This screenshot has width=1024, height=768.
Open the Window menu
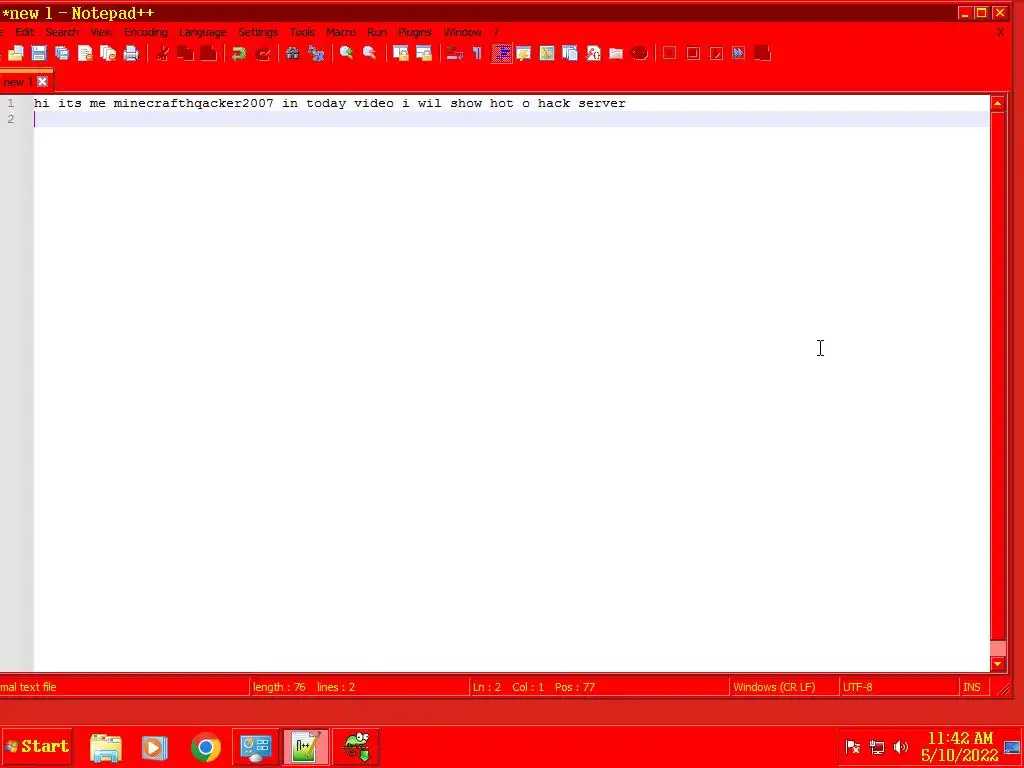pos(462,32)
